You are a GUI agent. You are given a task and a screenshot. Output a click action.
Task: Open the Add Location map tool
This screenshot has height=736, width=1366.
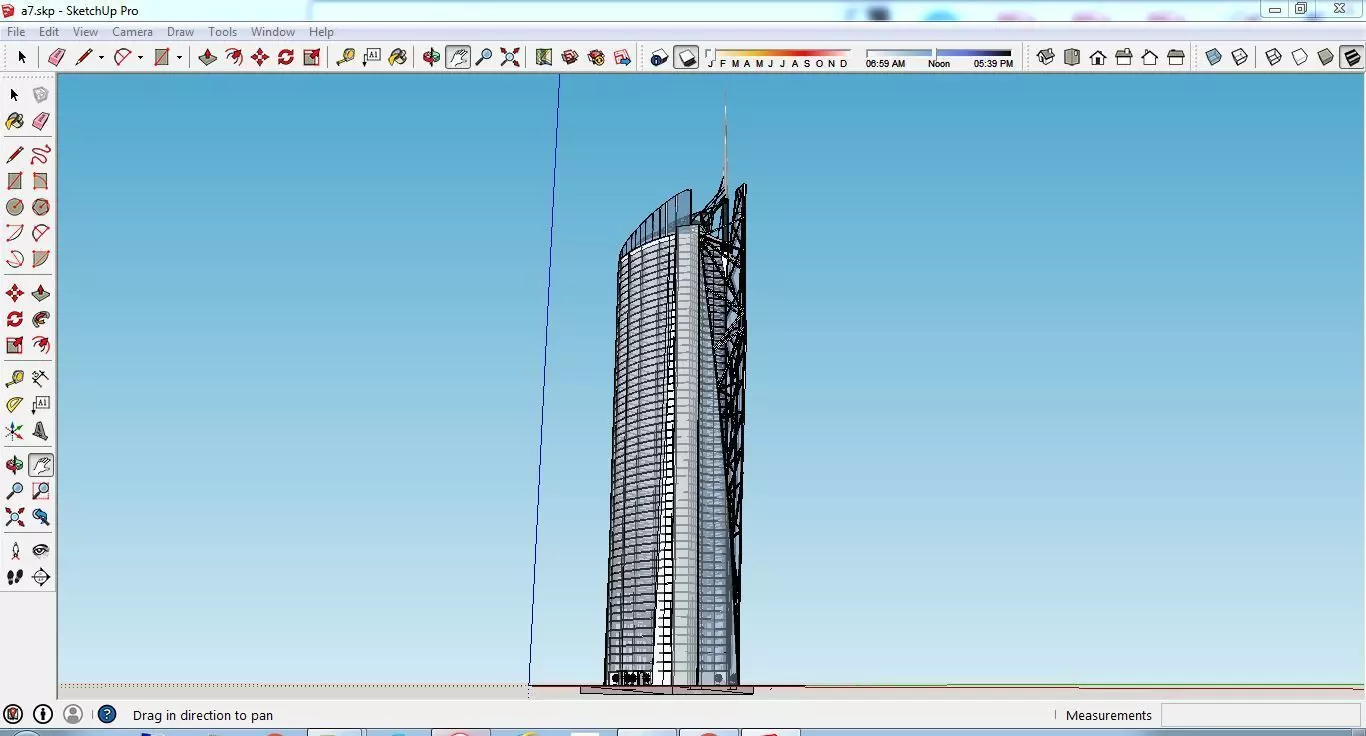pyautogui.click(x=544, y=57)
